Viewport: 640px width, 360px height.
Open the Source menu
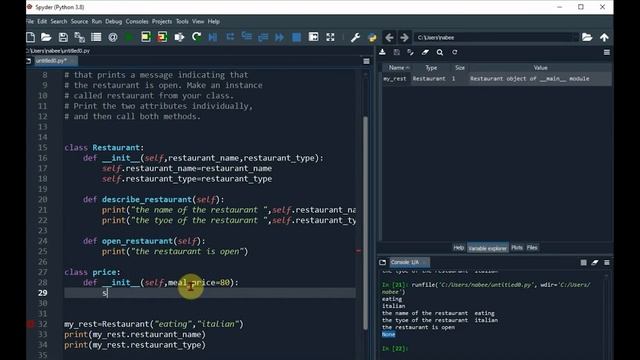coord(79,21)
